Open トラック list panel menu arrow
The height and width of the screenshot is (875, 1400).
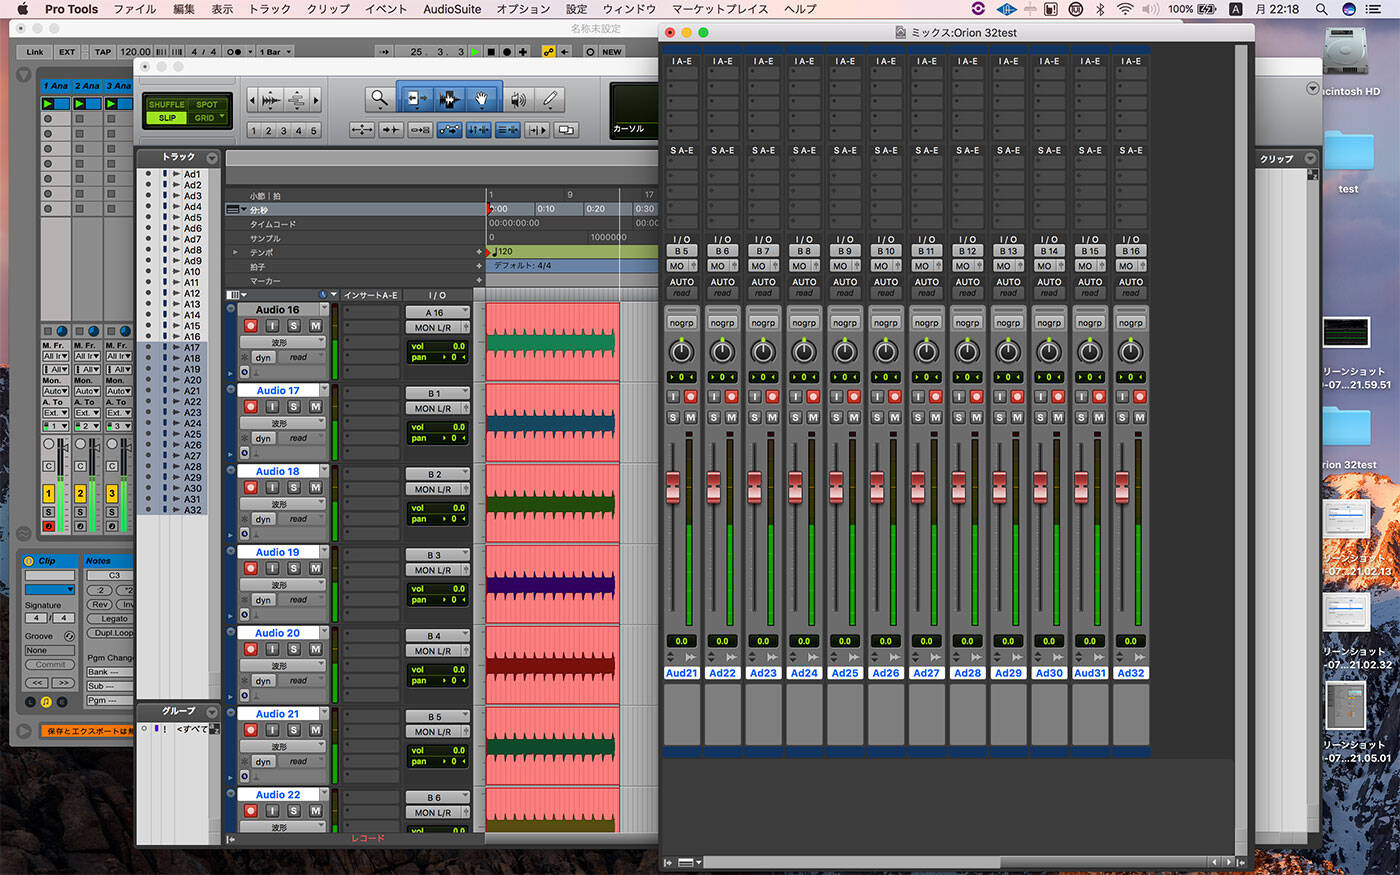coord(212,158)
